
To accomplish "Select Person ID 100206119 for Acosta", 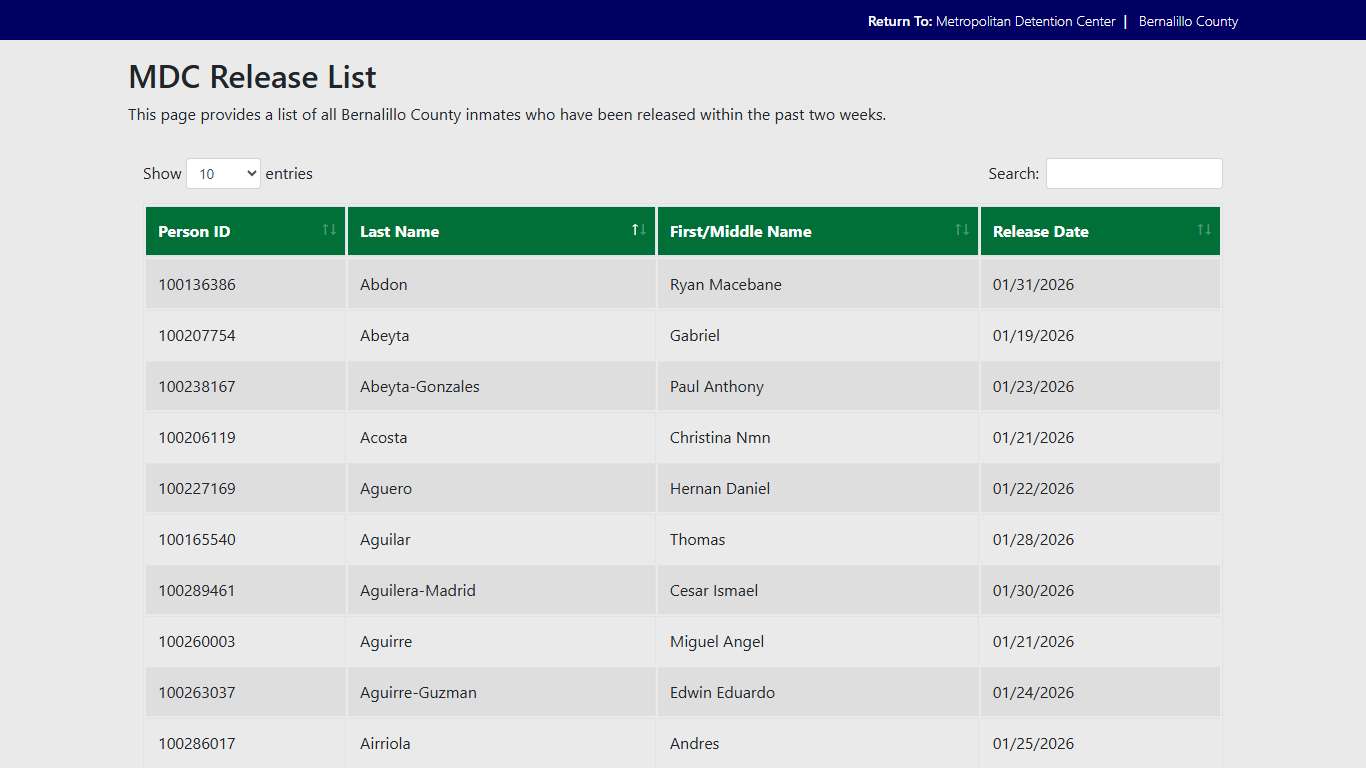I will [197, 437].
